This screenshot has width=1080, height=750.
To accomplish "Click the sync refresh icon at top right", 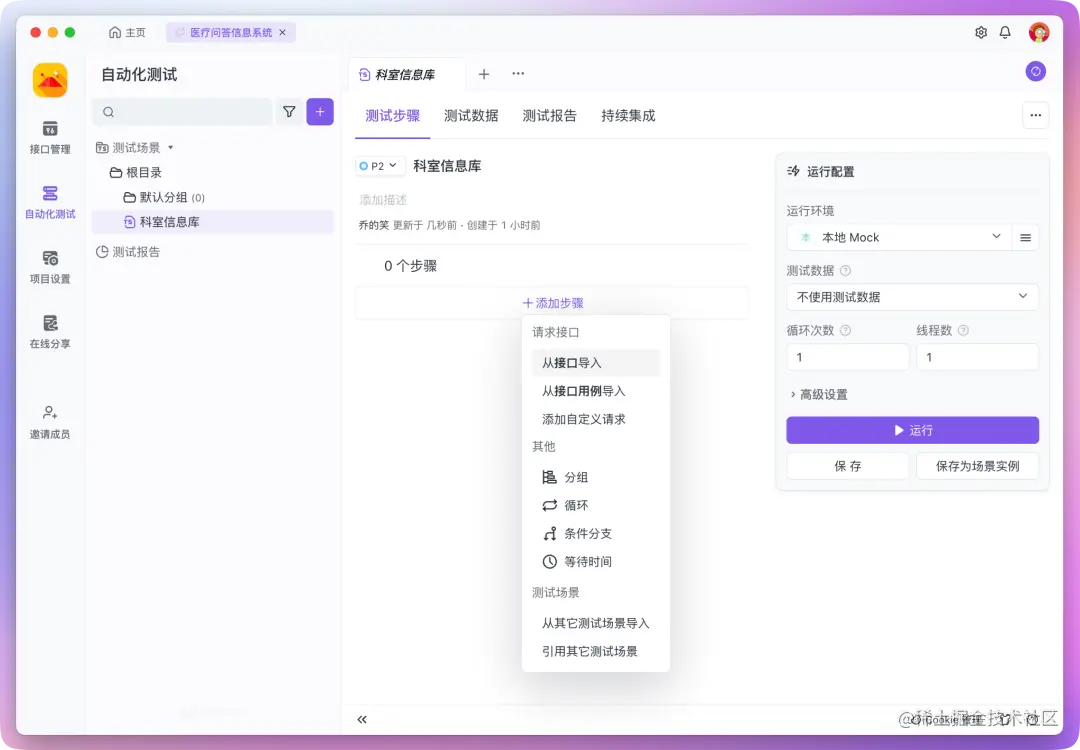I will click(x=1035, y=71).
